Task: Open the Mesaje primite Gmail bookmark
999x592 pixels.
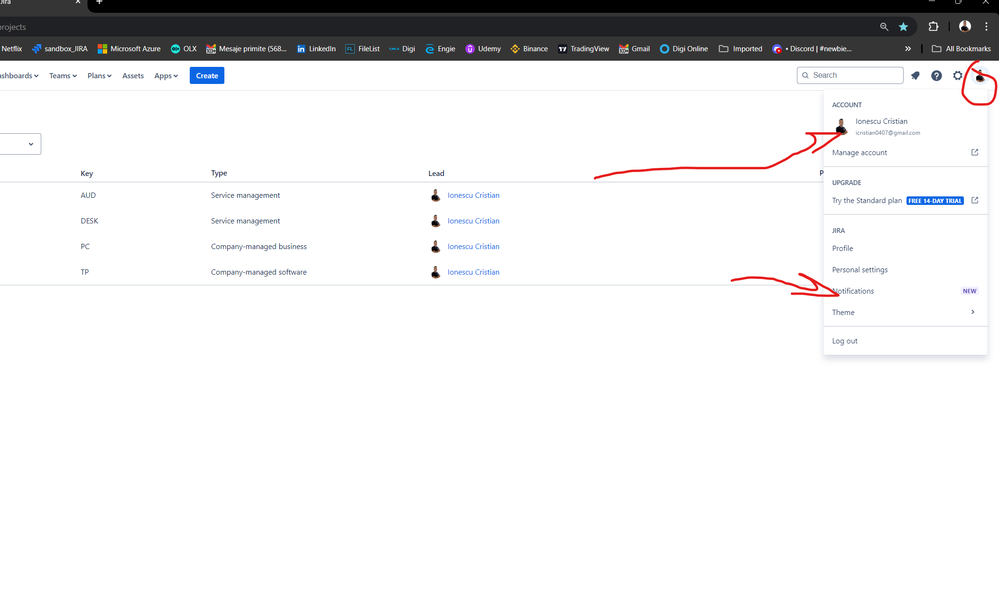Action: point(246,48)
